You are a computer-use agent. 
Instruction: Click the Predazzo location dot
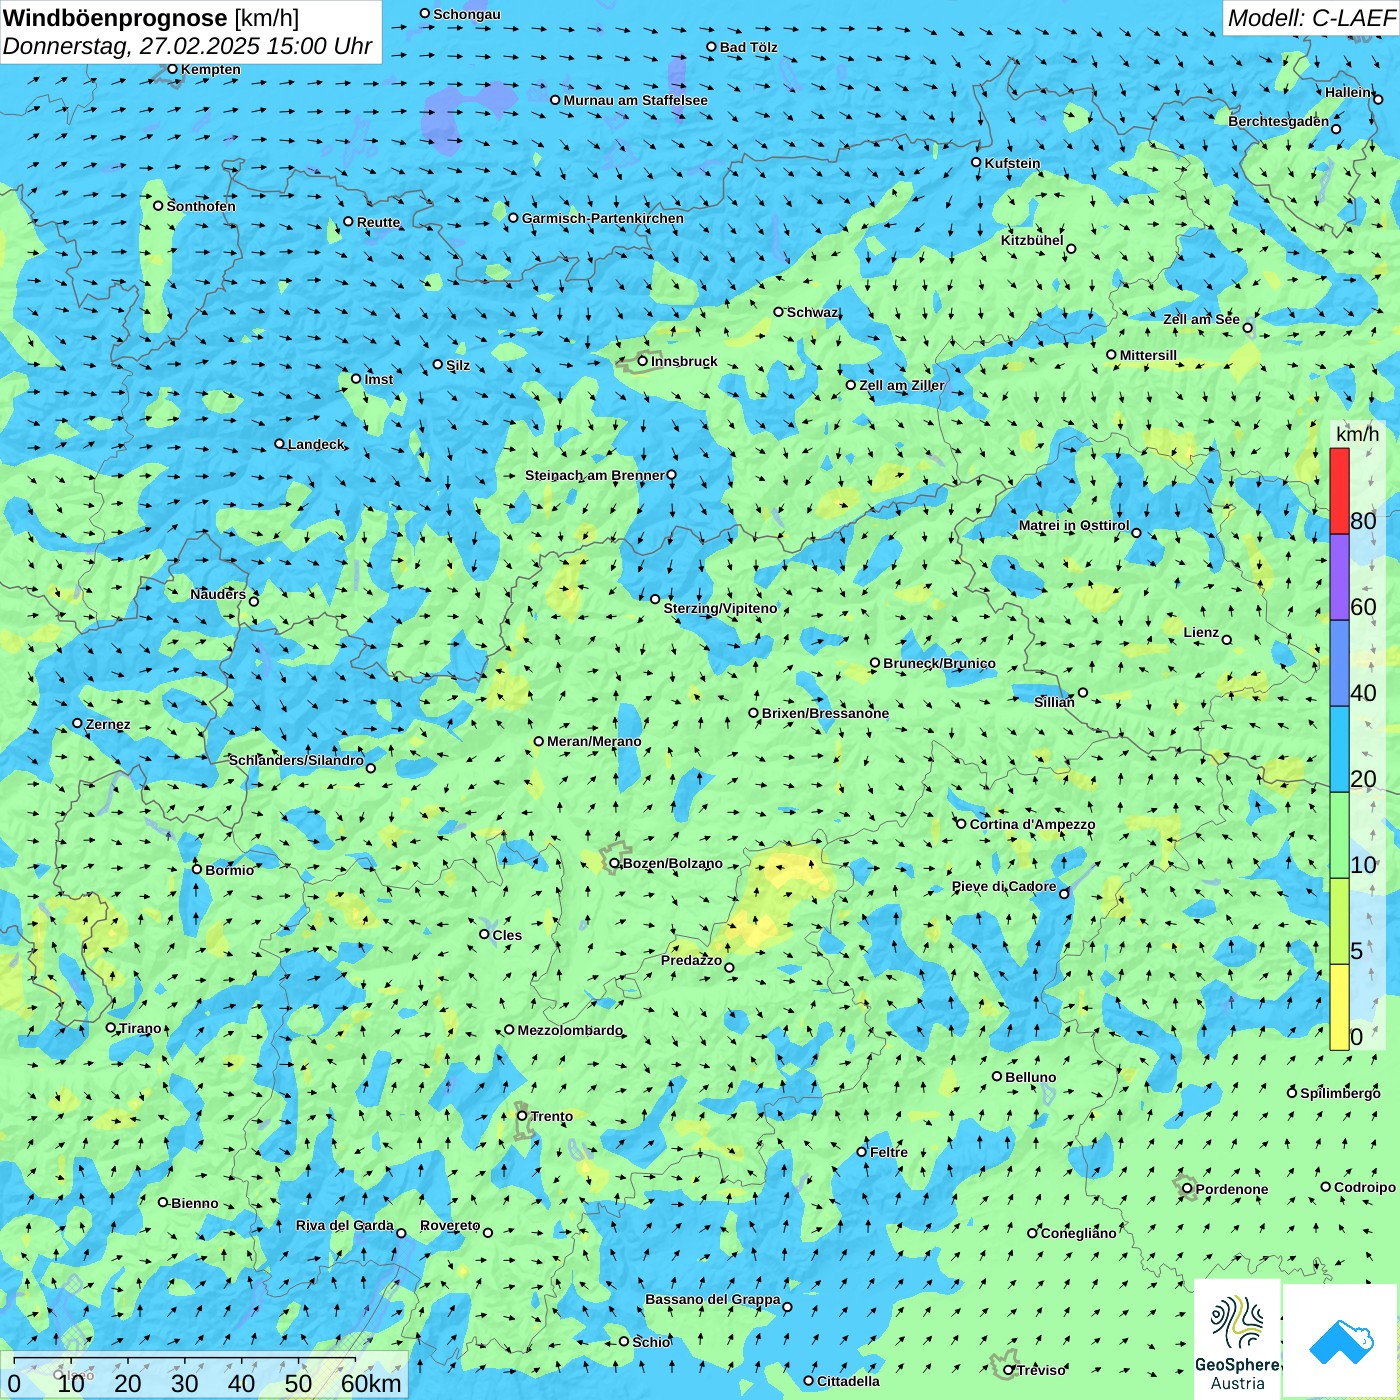coord(730,967)
